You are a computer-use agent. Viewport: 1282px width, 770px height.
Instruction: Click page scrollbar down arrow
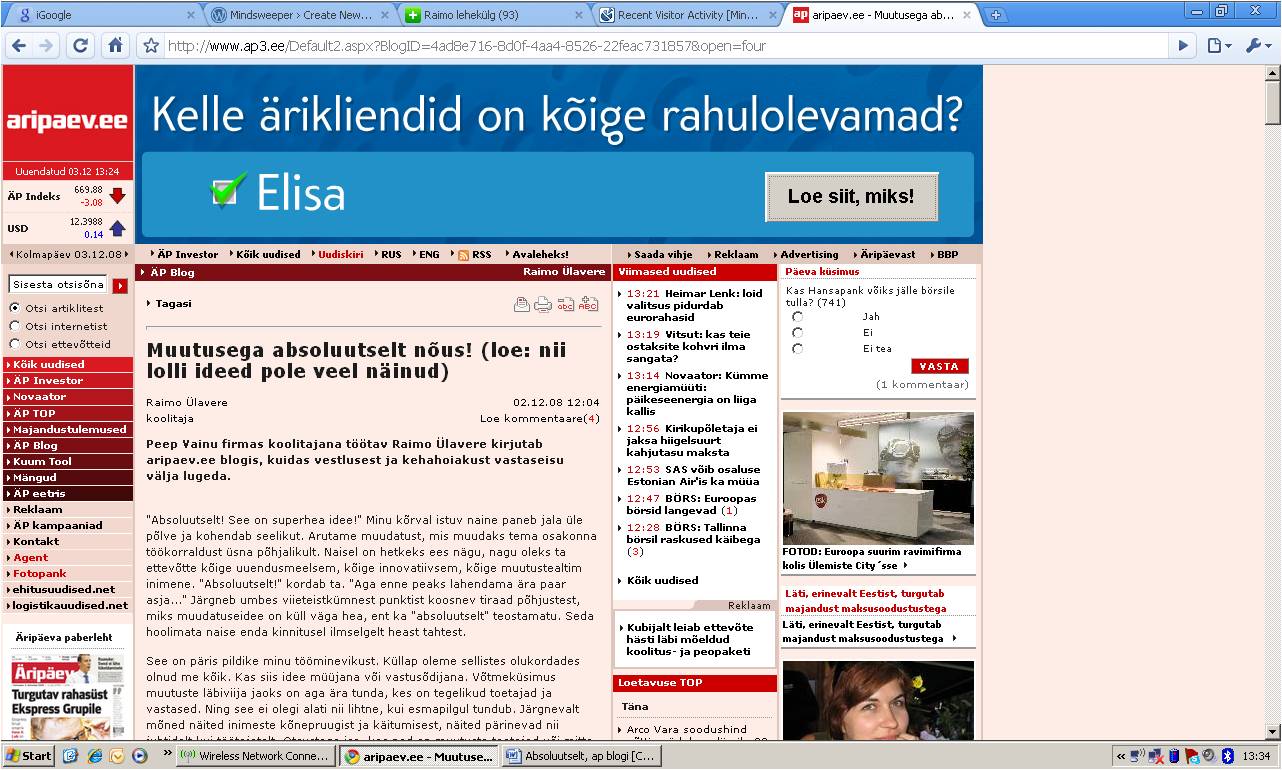click(1272, 731)
